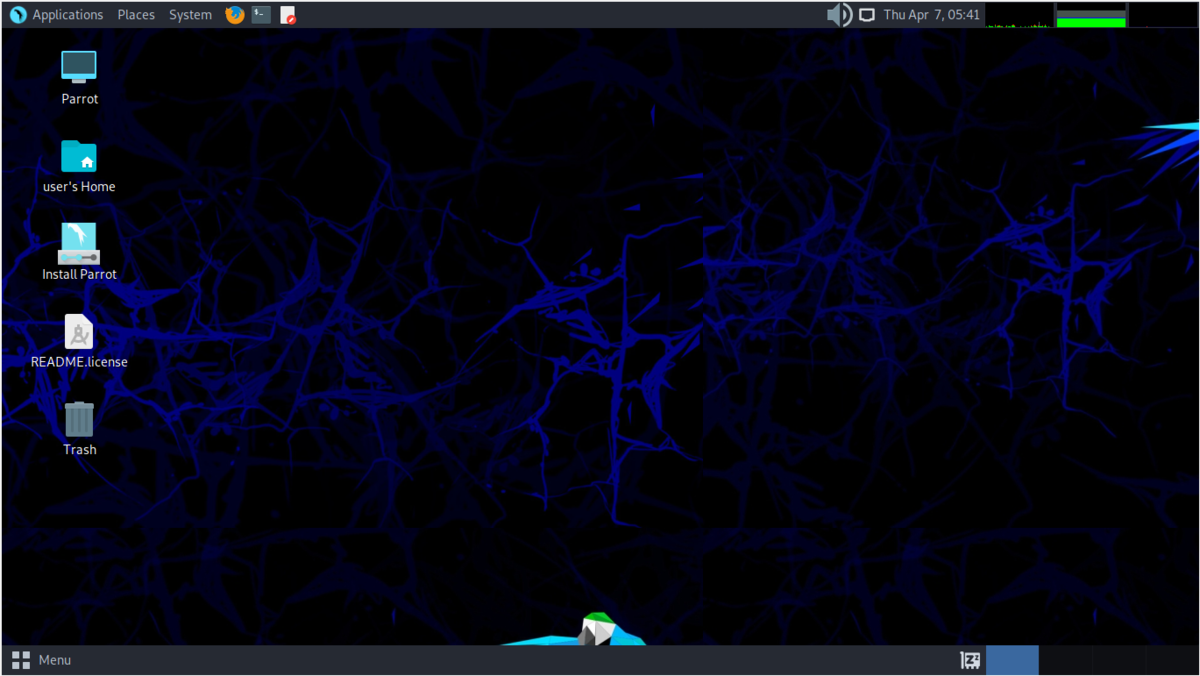Open the Thu Apr 7, 05:41 clock
The height and width of the screenshot is (676, 1200).
932,15
